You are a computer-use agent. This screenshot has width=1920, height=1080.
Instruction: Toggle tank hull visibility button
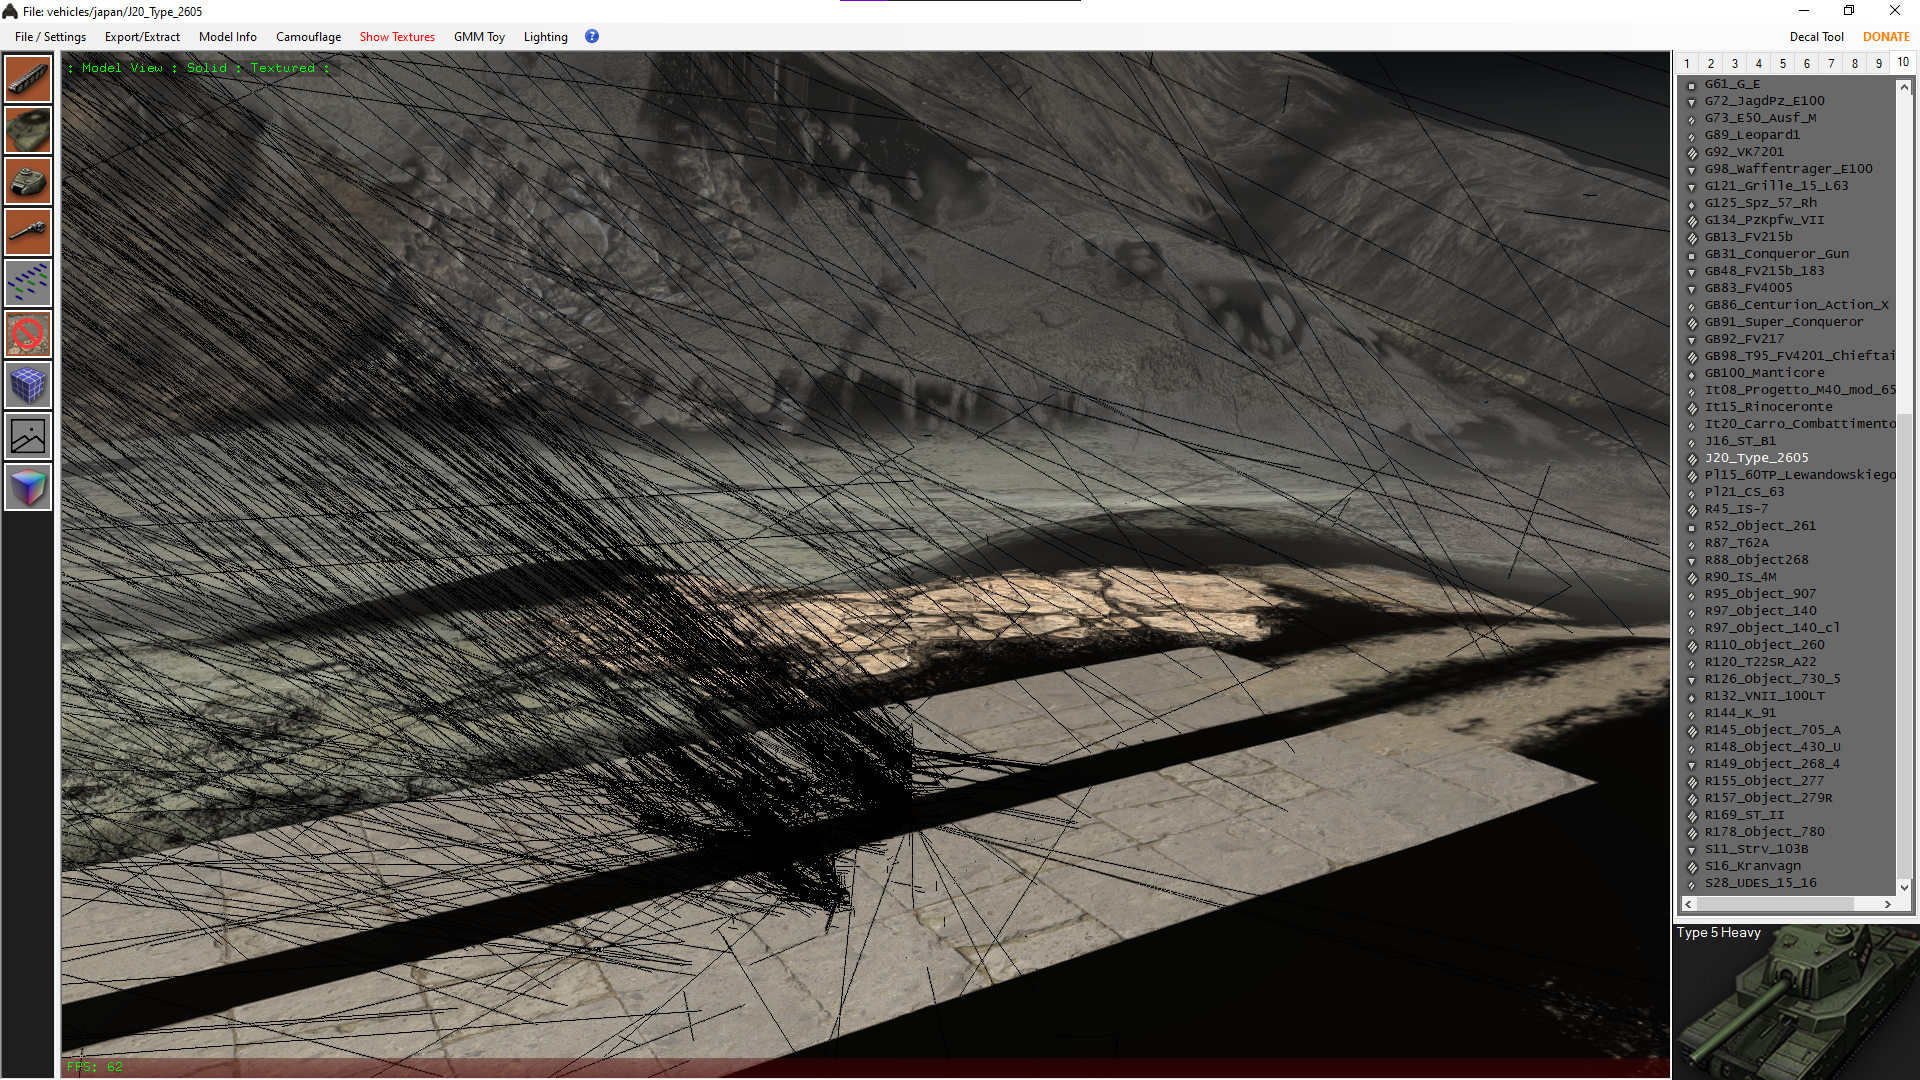point(28,130)
